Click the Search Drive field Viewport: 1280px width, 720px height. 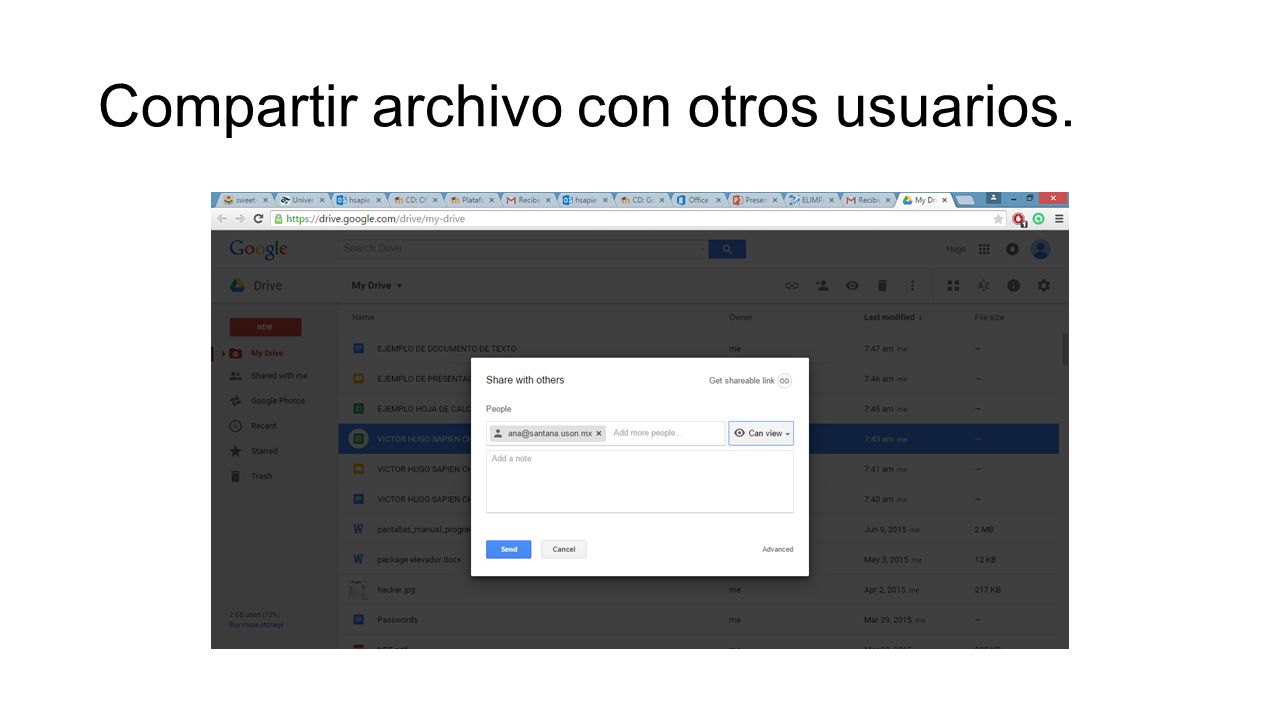(x=522, y=249)
